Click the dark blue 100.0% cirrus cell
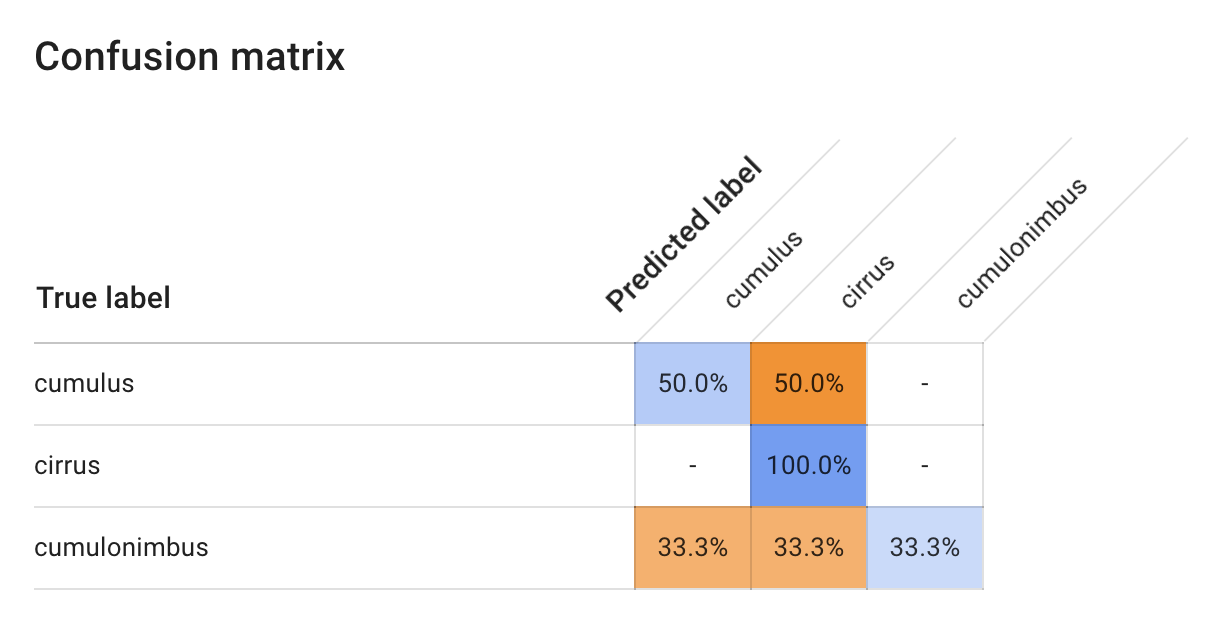 click(x=809, y=466)
